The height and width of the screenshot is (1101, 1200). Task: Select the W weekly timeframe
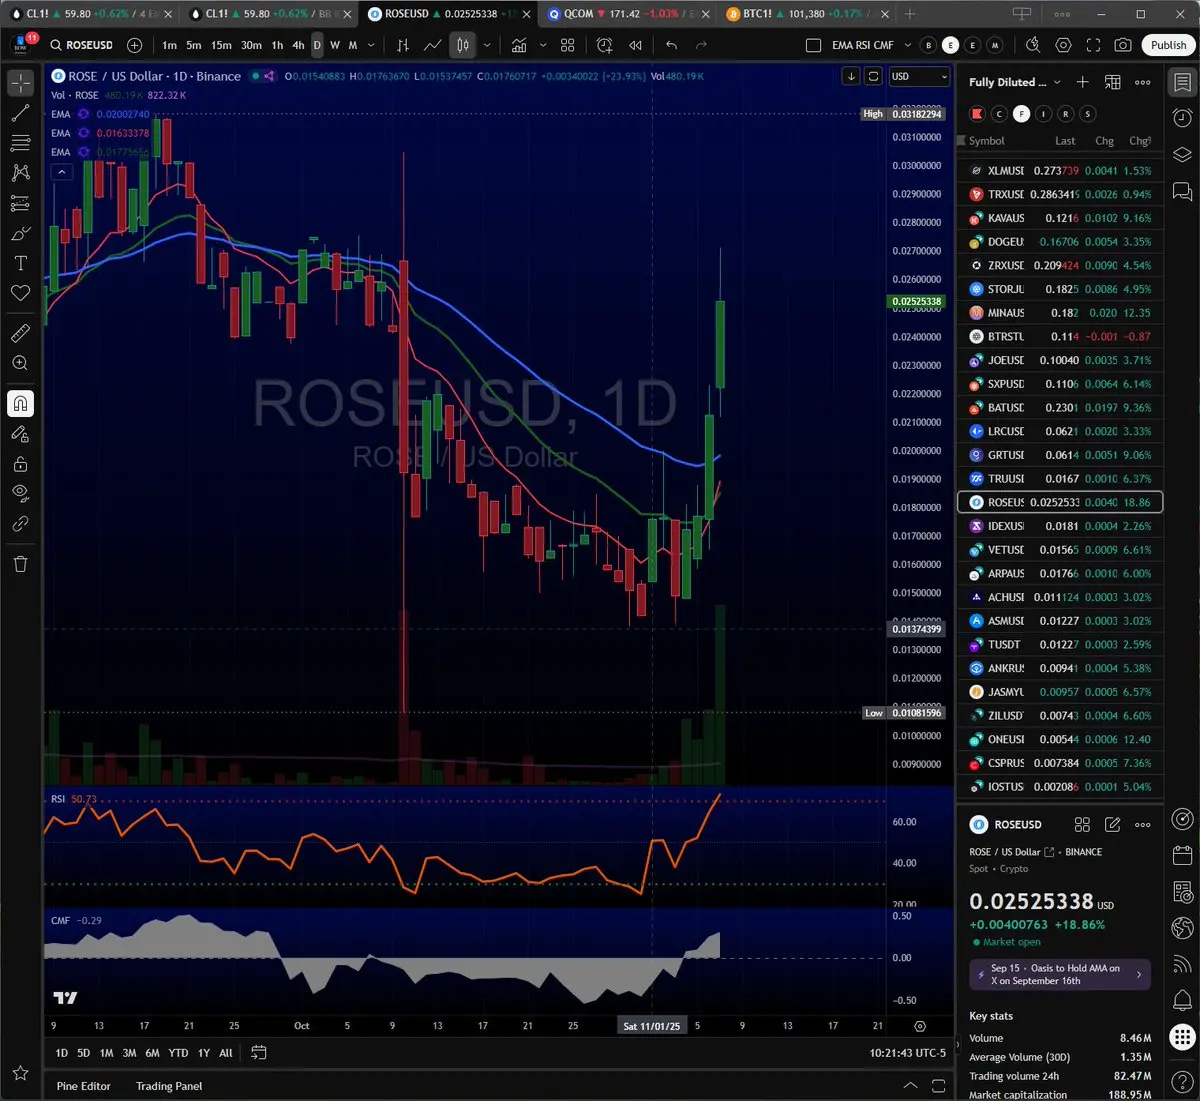tap(335, 45)
